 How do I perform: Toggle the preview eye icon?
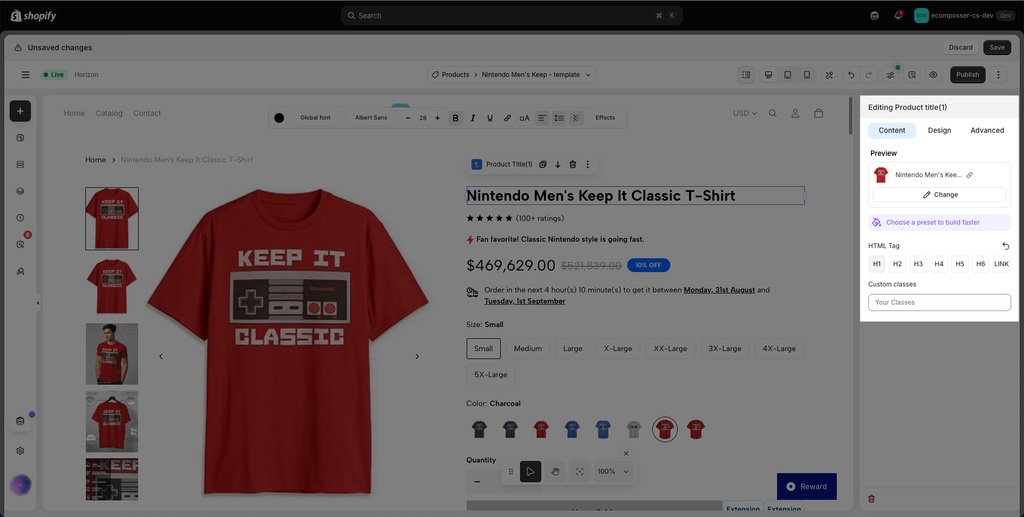[x=933, y=75]
